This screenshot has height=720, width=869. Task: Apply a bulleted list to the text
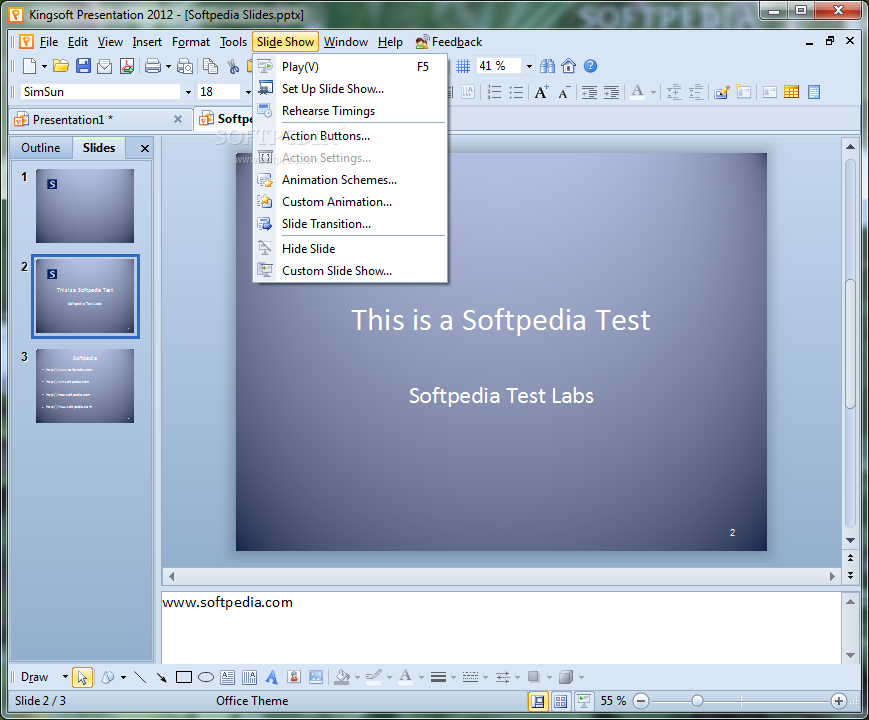516,92
